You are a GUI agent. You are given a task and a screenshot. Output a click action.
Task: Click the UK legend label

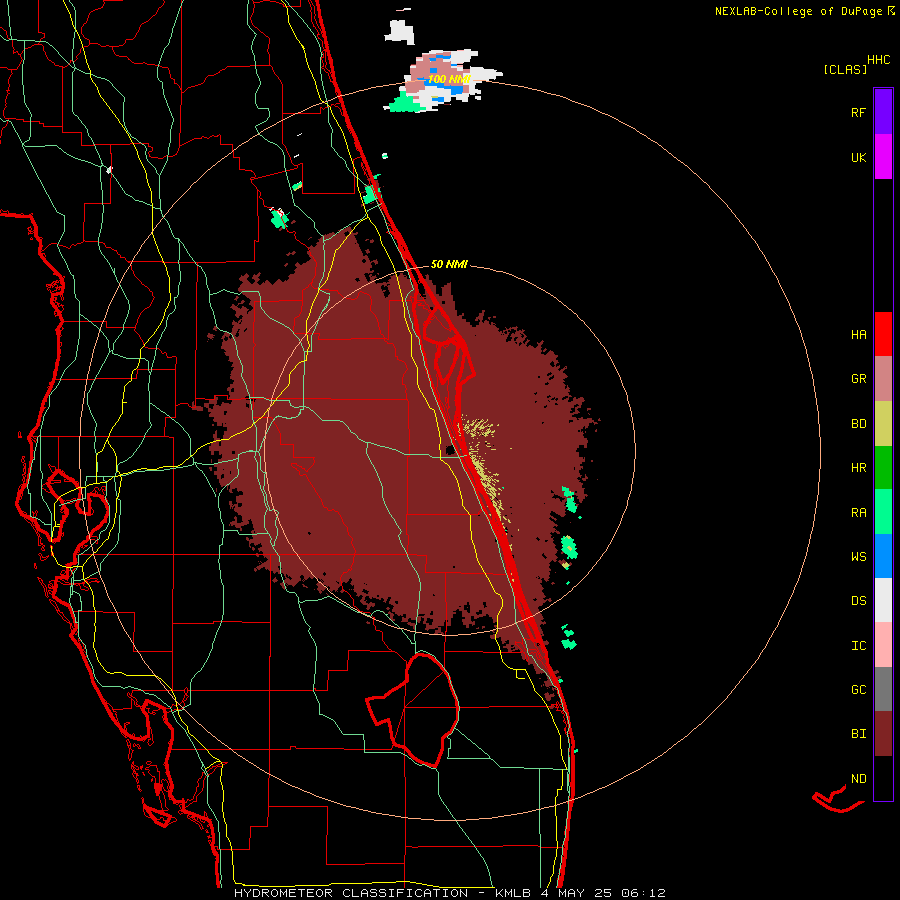pos(858,157)
